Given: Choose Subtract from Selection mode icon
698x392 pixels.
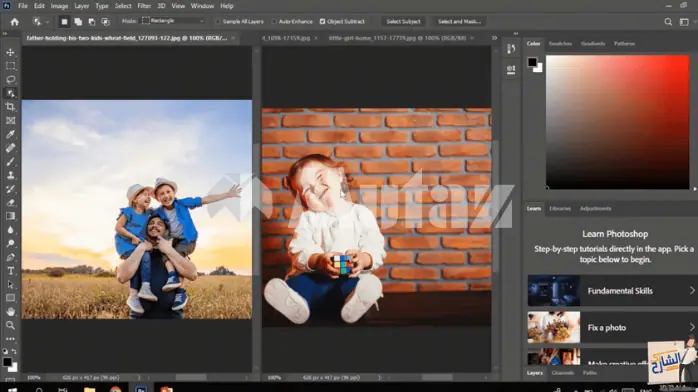Looking at the screenshot, I should tap(92, 21).
